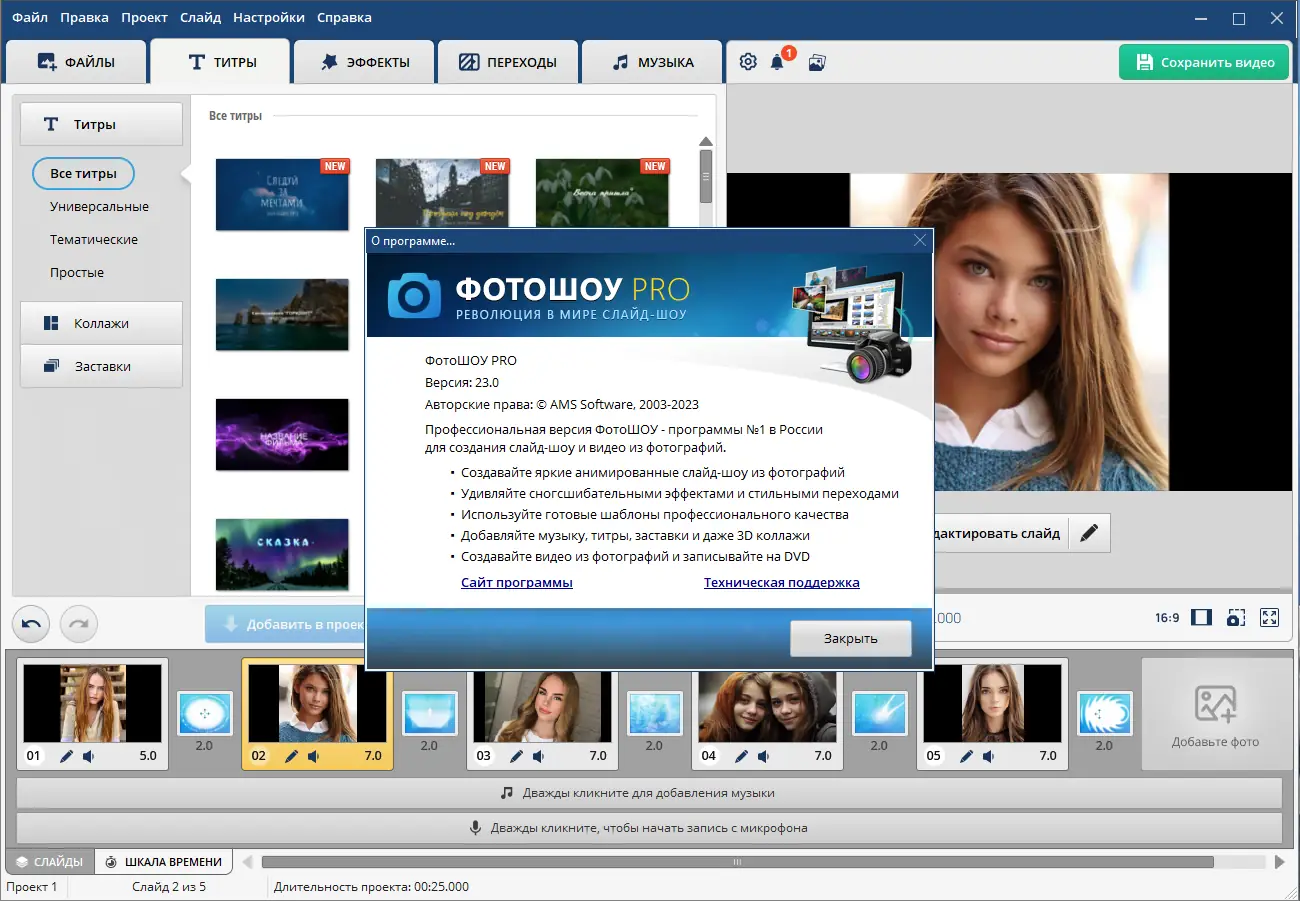Click the timeline horizontal scrollbar thumb
Screen dimensions: 1300x901
point(738,862)
